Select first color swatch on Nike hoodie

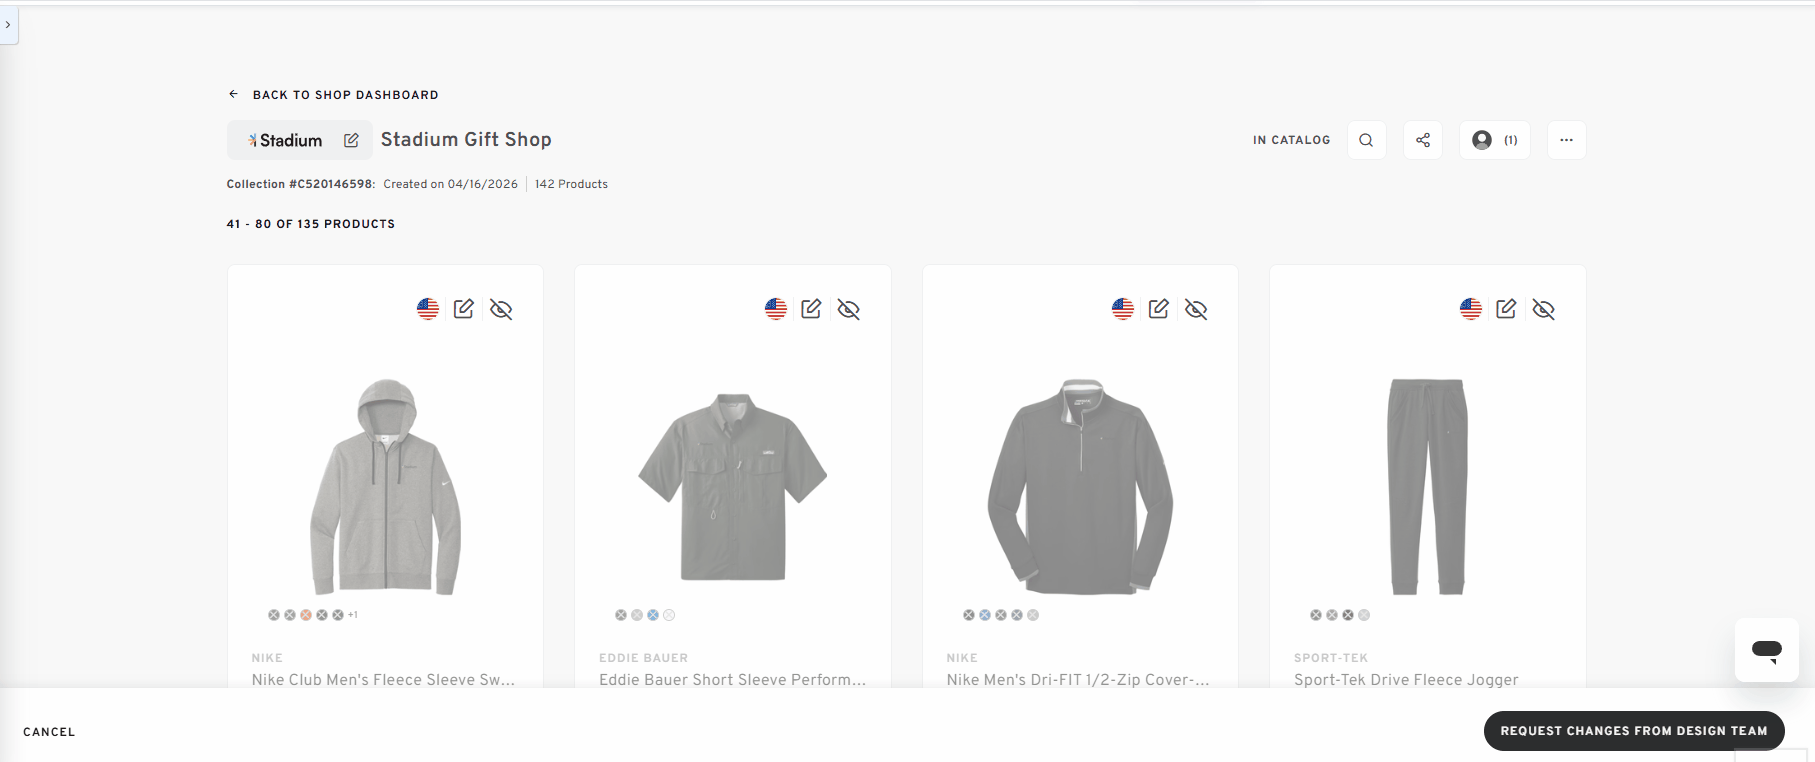(274, 615)
